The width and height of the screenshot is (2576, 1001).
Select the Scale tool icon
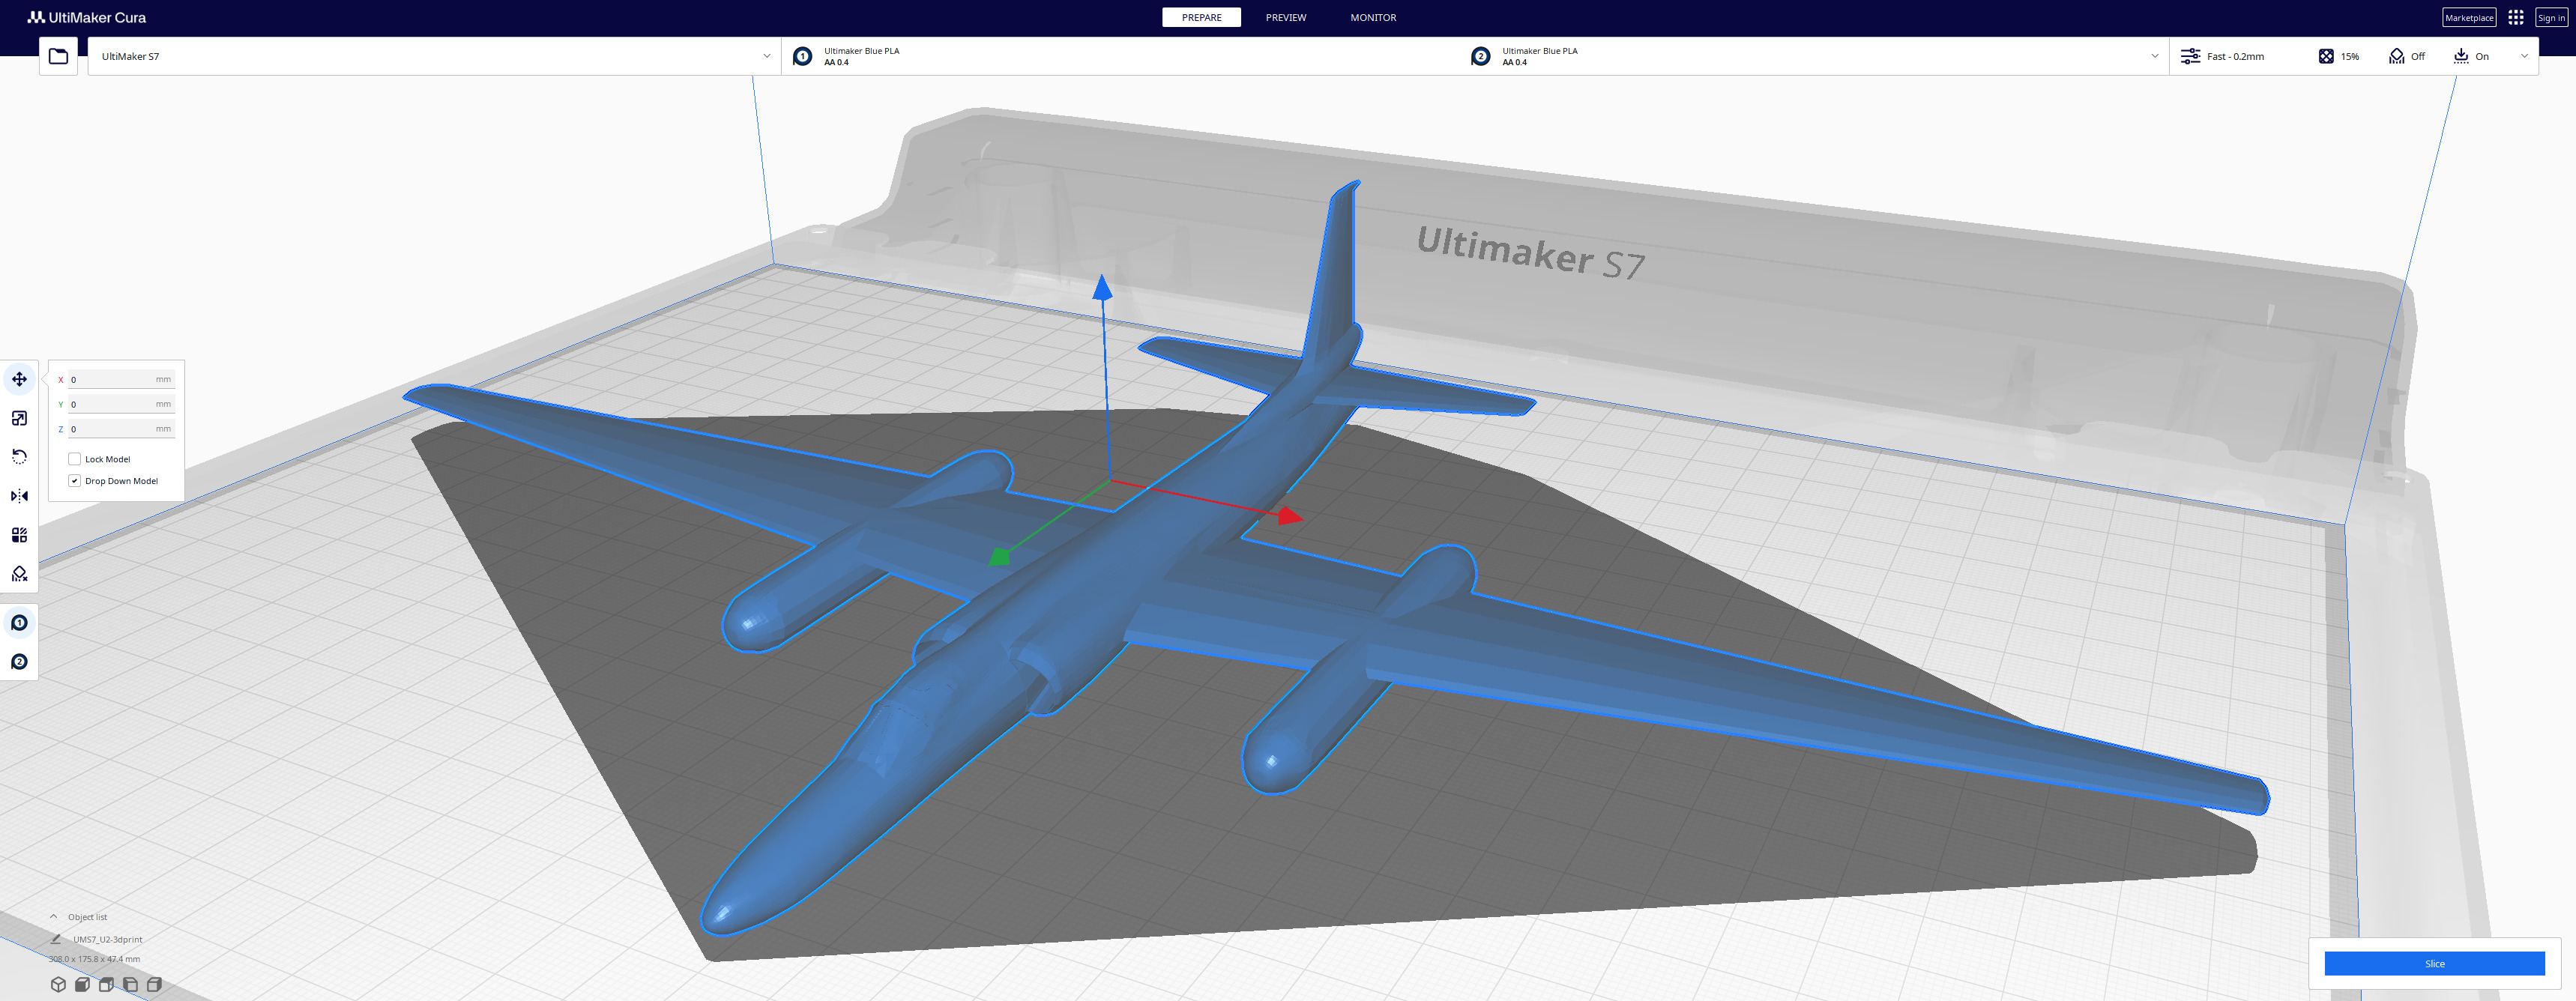coord(19,418)
